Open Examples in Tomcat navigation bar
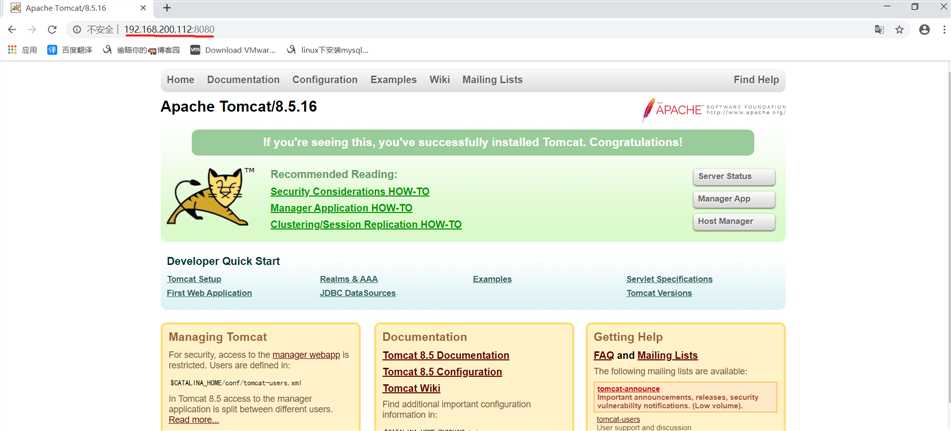This screenshot has height=431, width=951. (x=394, y=80)
